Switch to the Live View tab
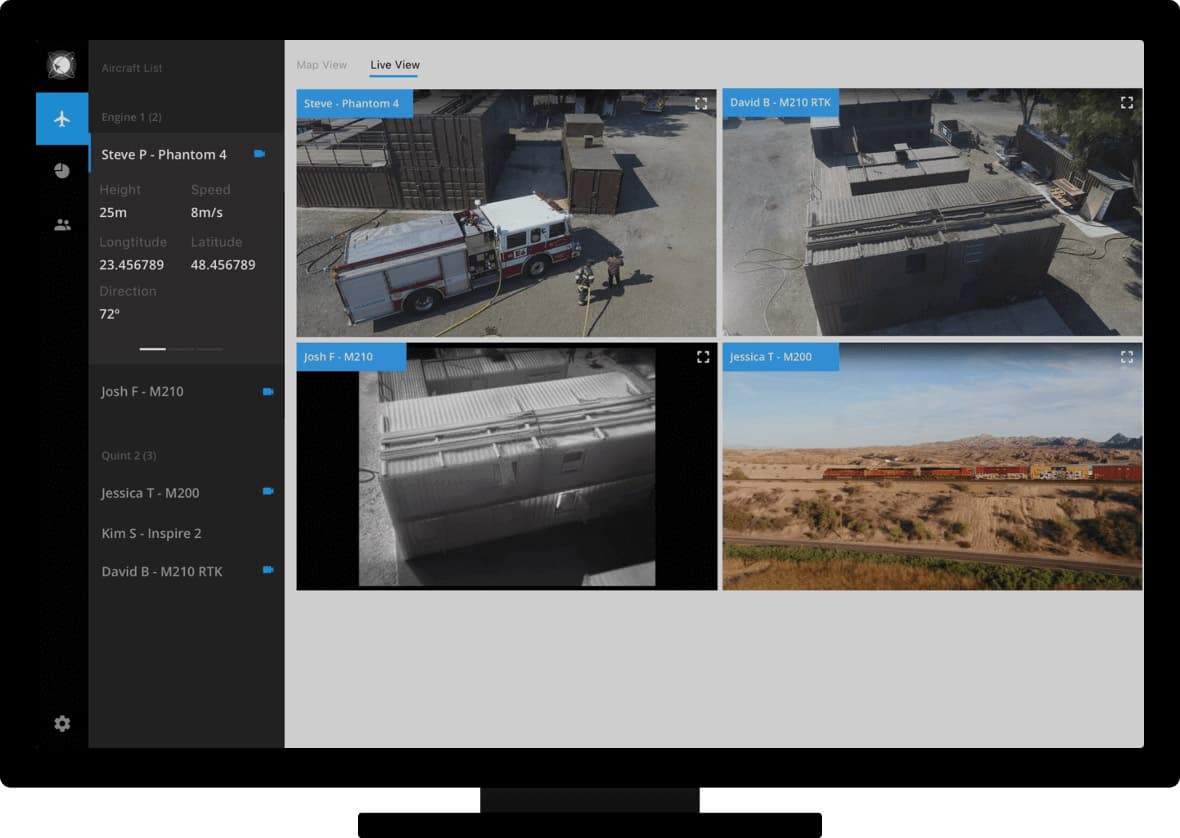 pos(394,64)
